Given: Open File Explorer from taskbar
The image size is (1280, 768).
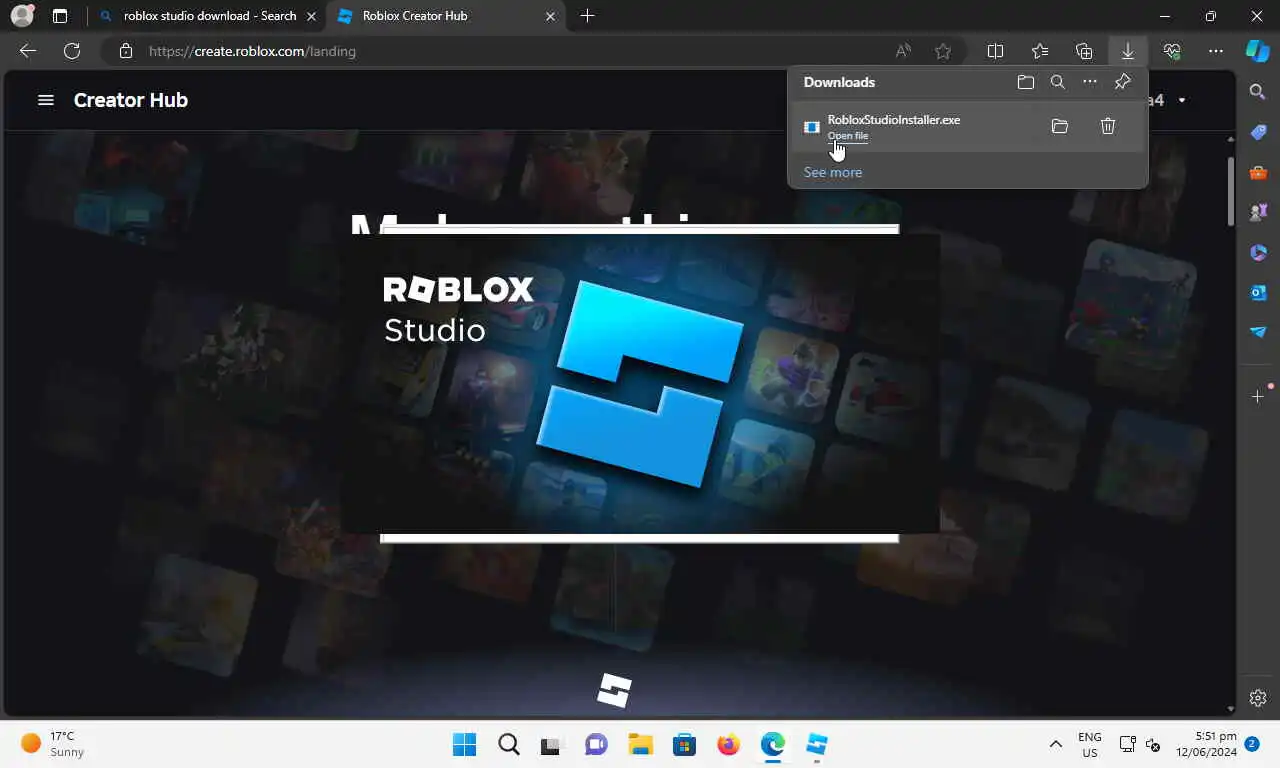Looking at the screenshot, I should (x=640, y=745).
